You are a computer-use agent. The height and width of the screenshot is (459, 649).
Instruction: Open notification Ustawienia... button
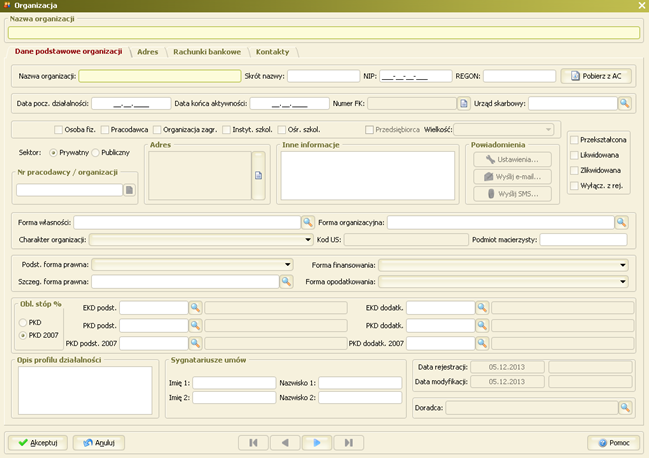tap(512, 160)
